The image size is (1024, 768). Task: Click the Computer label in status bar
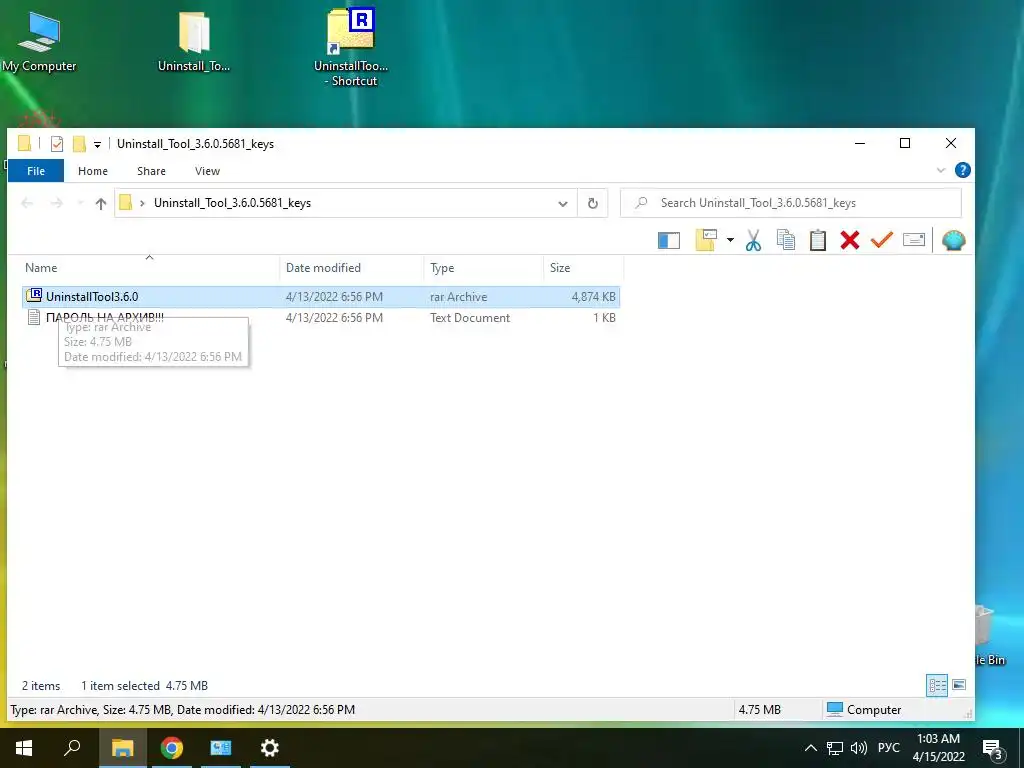coord(874,710)
